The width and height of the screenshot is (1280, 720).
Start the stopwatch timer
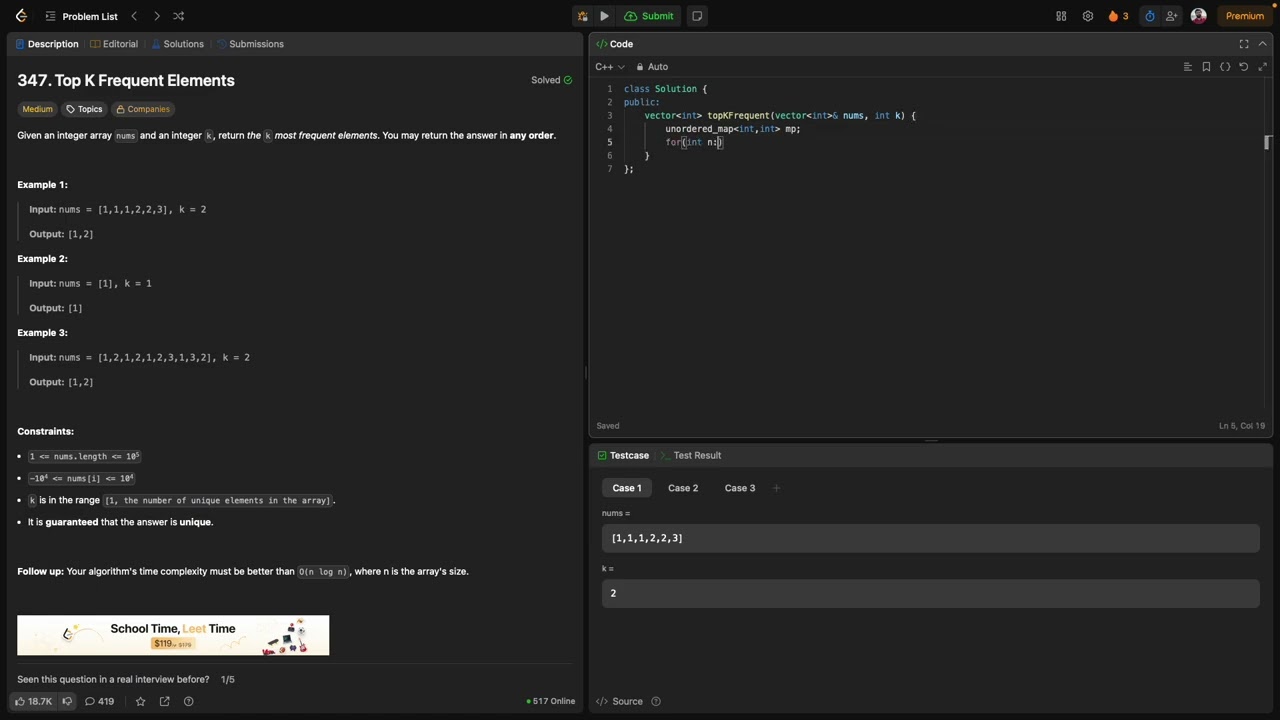(x=1150, y=16)
